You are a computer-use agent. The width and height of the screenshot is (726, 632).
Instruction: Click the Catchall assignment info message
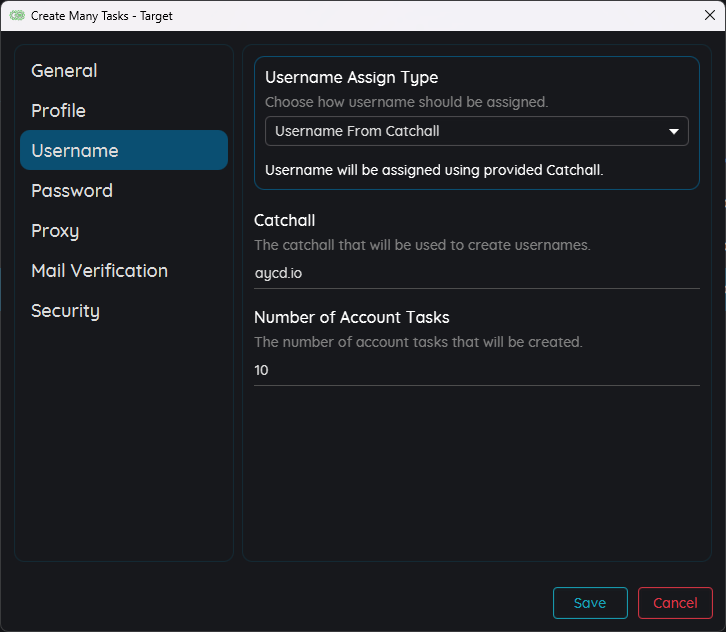[x=434, y=170]
